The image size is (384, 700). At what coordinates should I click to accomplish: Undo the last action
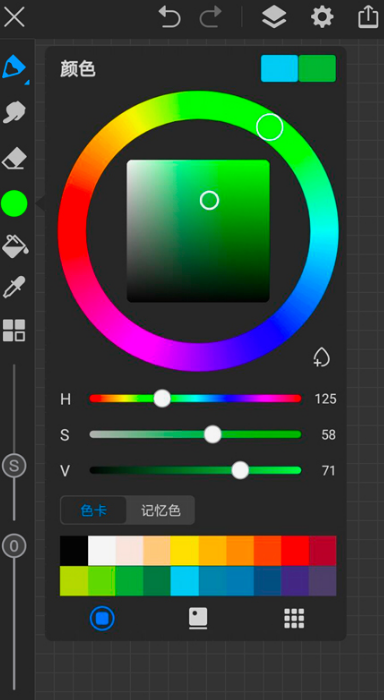click(170, 17)
